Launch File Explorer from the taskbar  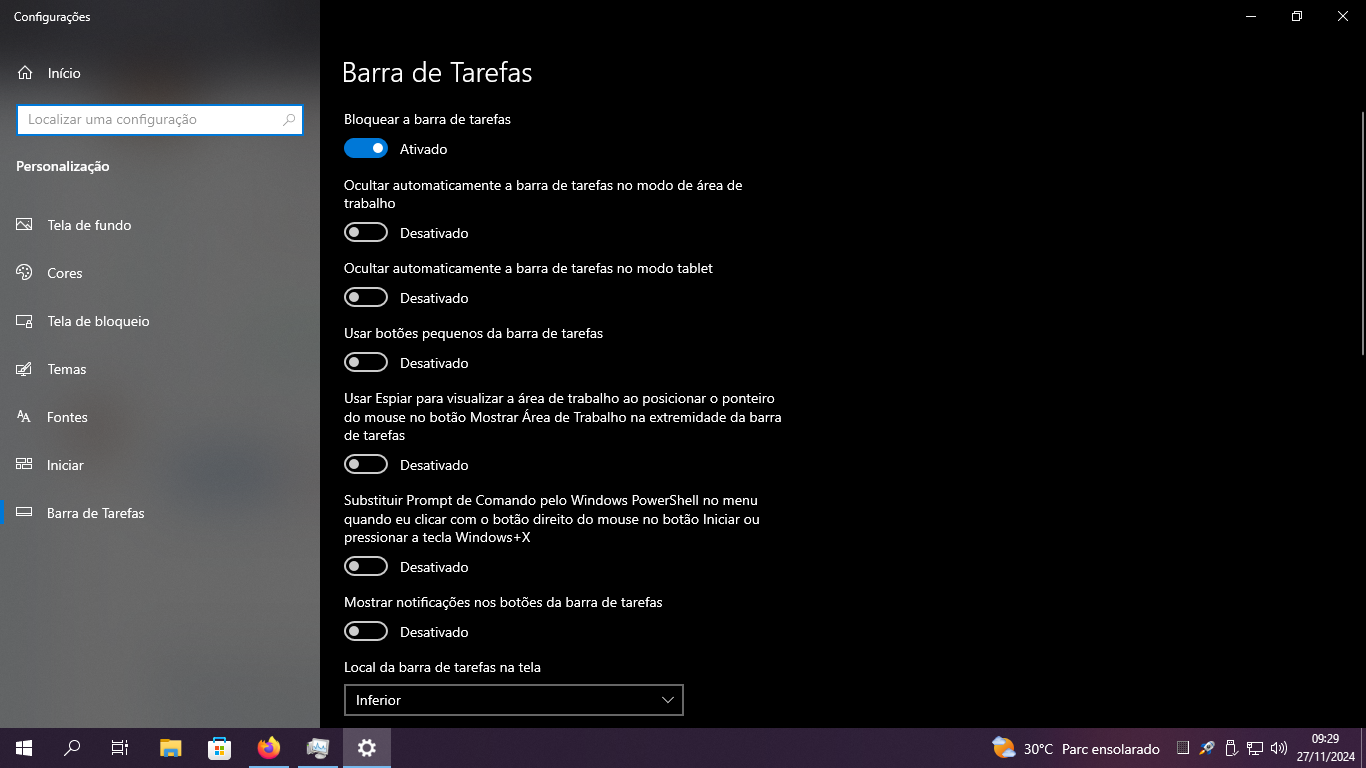171,748
